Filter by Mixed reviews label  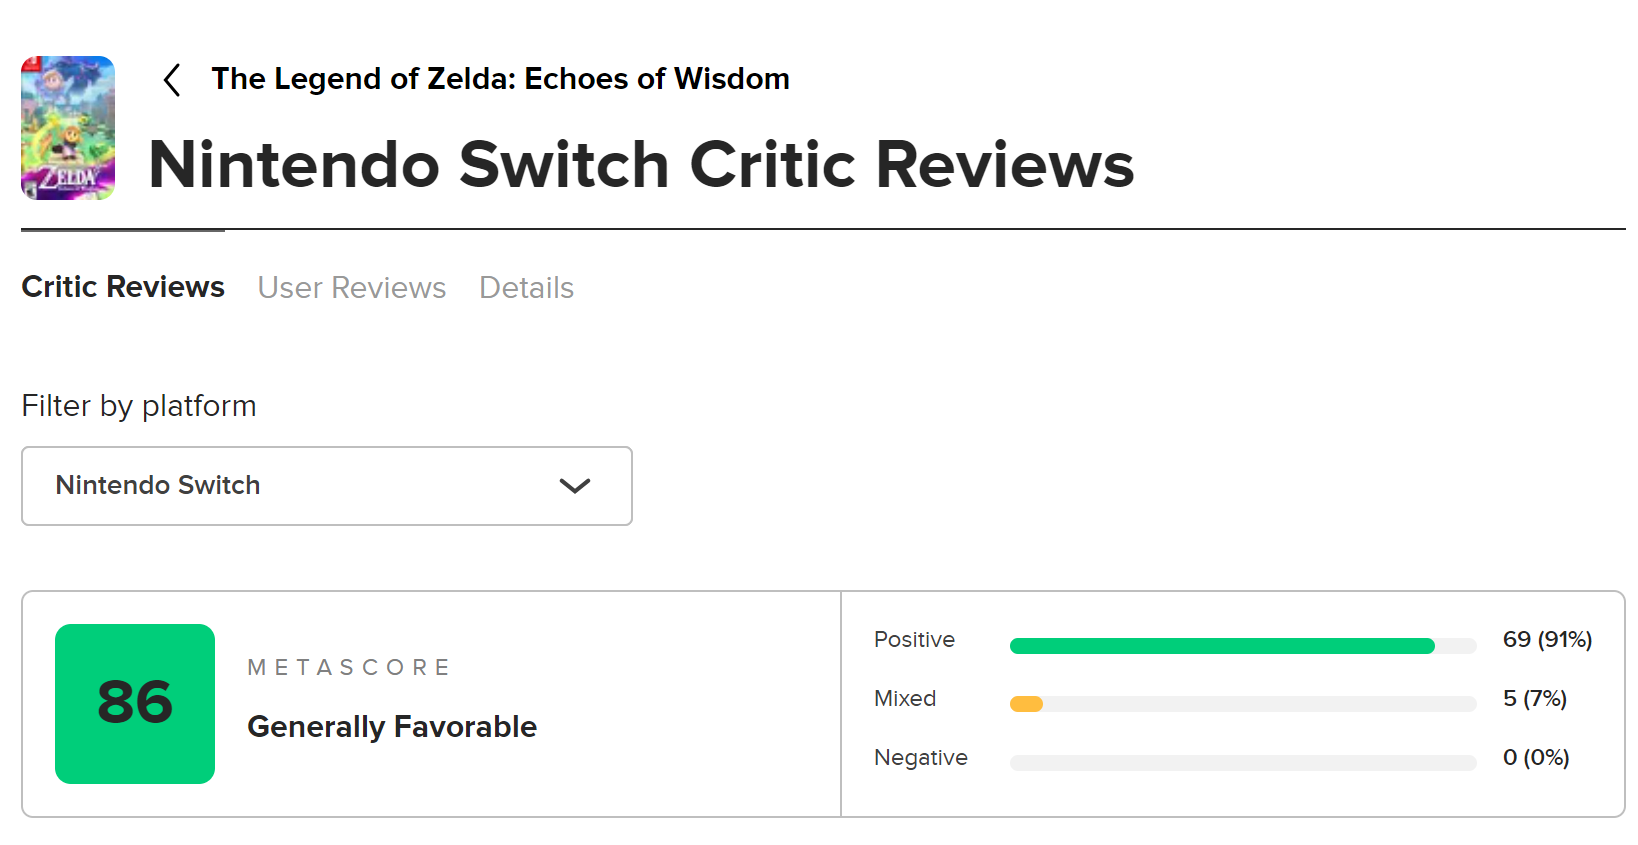905,699
